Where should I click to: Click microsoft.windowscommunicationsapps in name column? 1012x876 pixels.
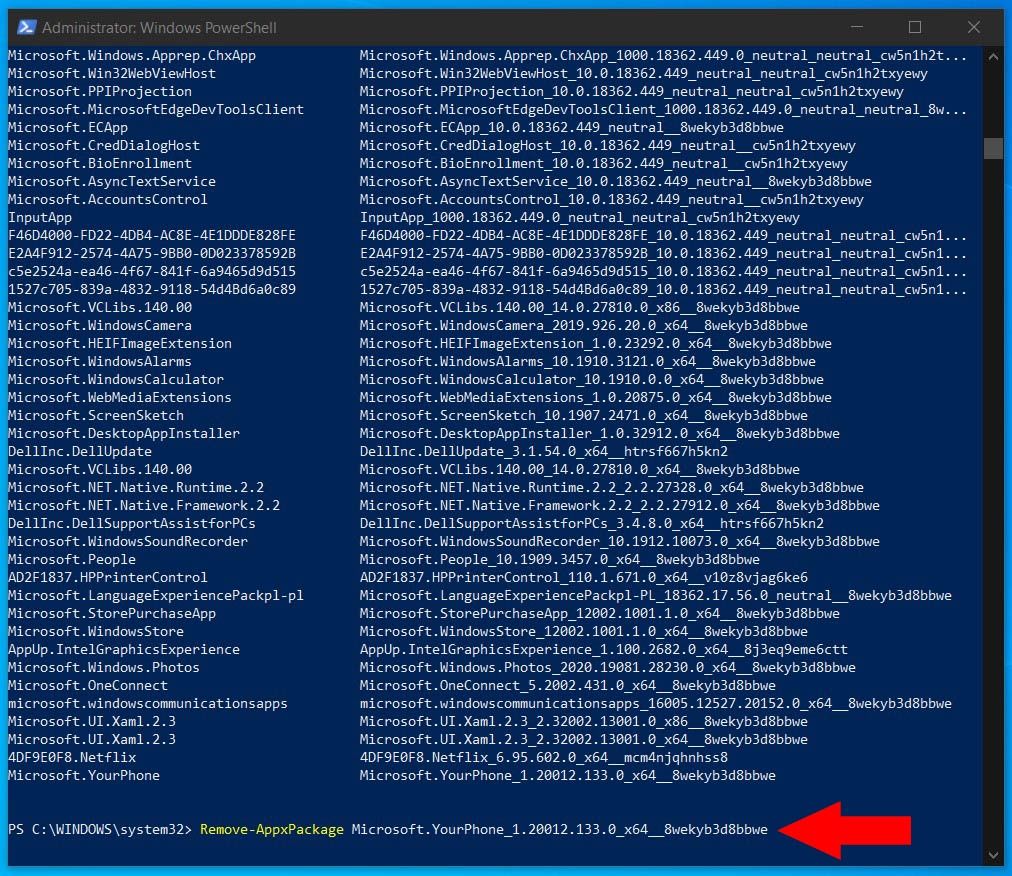tap(148, 703)
